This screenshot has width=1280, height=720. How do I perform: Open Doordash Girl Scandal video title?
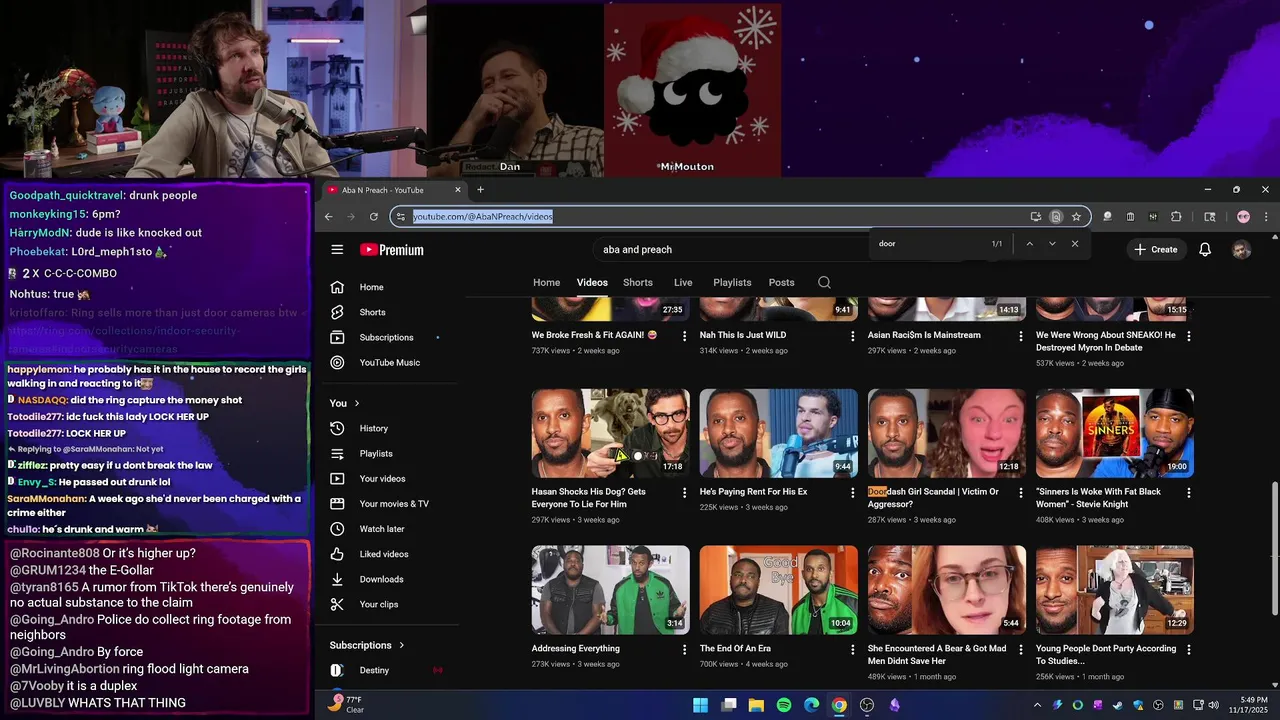coord(933,498)
